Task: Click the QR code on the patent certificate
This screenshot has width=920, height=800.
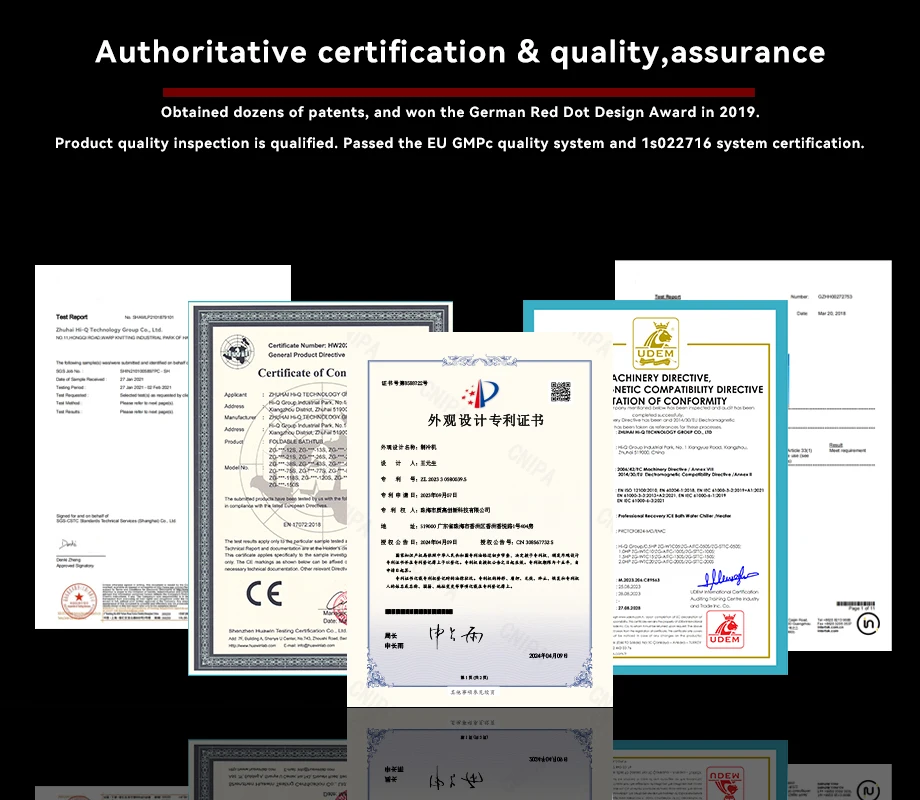Action: tap(560, 391)
